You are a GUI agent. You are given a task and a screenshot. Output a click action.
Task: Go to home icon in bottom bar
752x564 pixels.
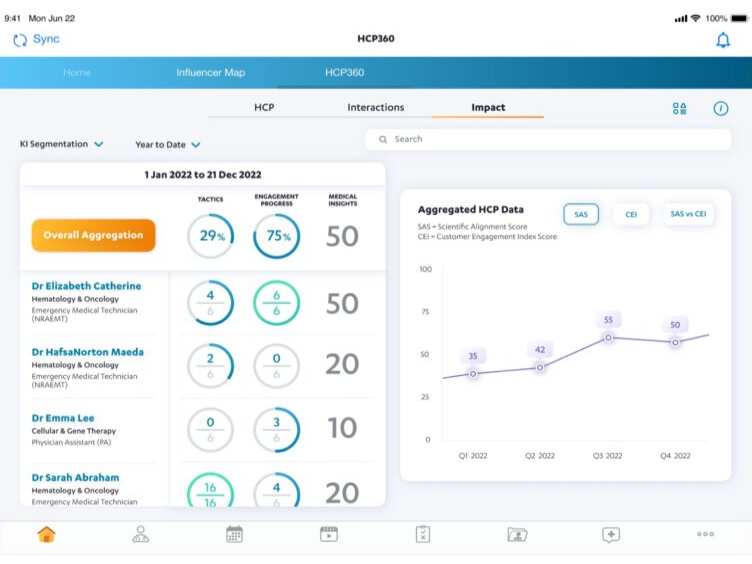[x=46, y=534]
